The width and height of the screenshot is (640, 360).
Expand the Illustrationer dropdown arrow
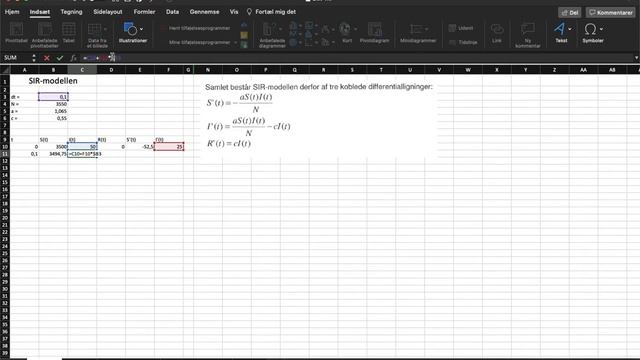[141, 29]
